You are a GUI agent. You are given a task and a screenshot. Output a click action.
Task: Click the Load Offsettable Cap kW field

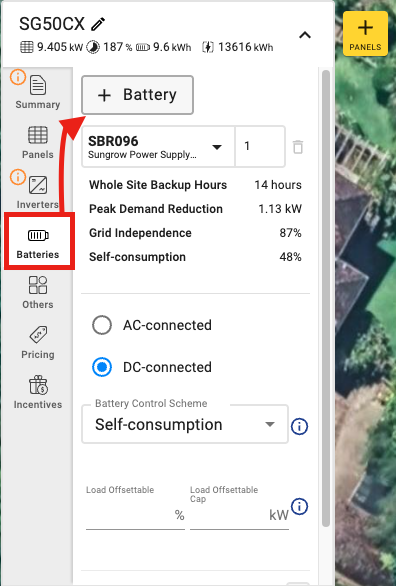click(239, 515)
